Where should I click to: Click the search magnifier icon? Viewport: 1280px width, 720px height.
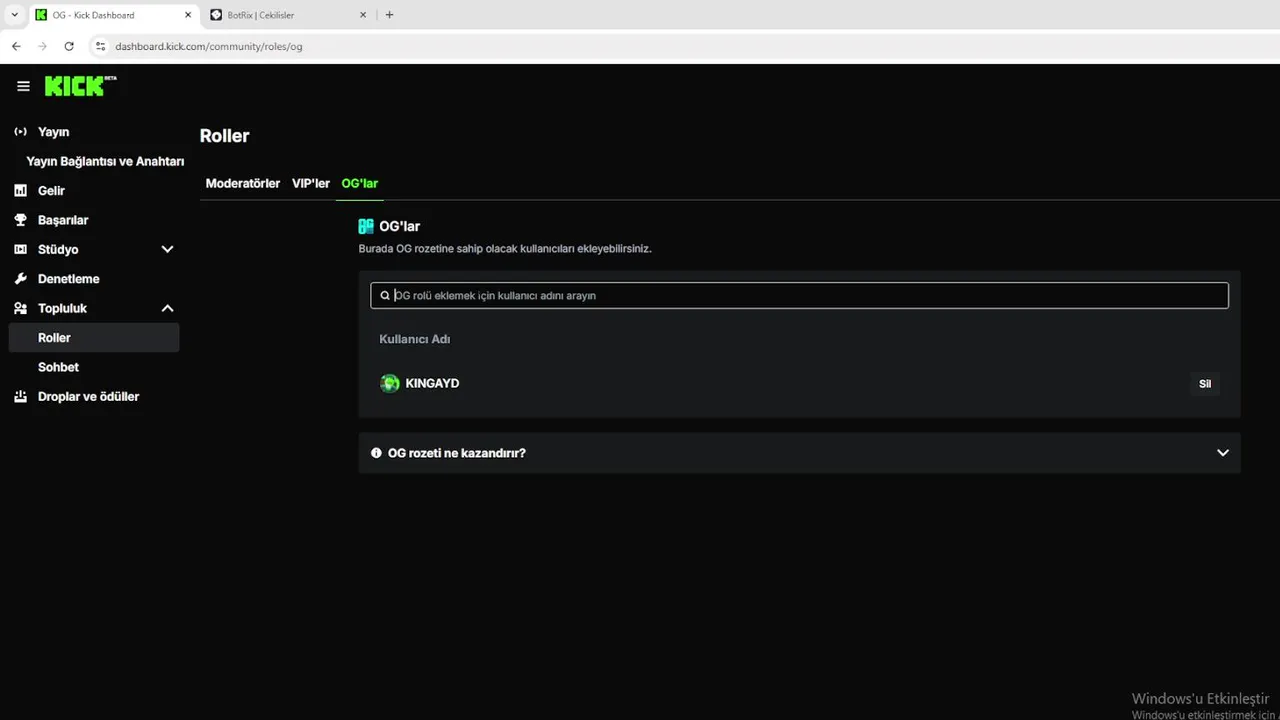[x=385, y=296]
